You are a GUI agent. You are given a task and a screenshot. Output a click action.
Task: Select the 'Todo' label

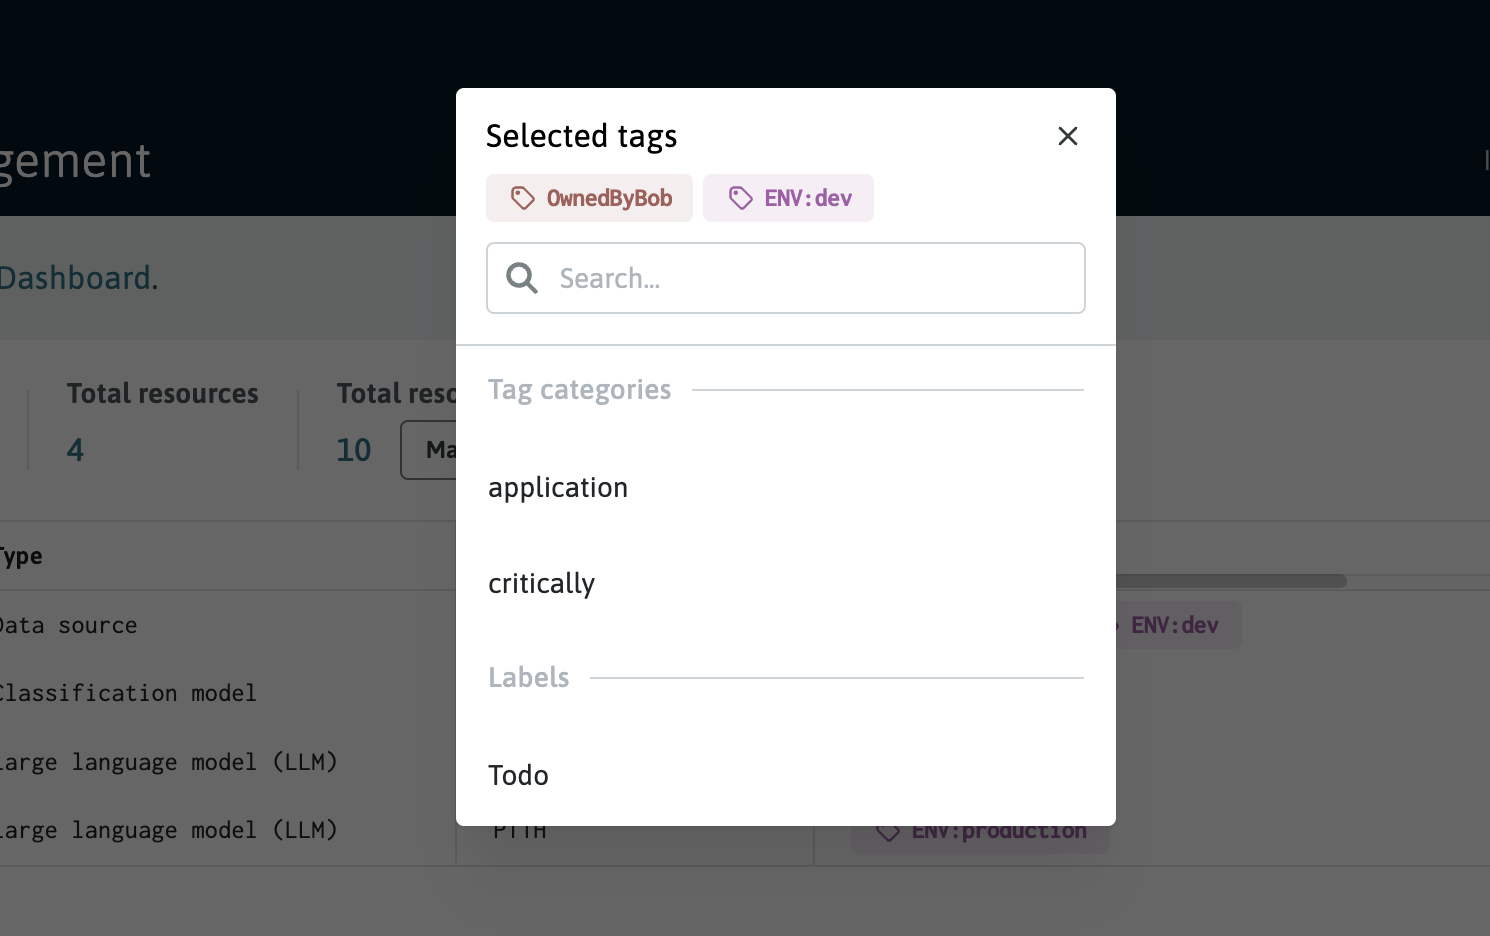(x=518, y=775)
